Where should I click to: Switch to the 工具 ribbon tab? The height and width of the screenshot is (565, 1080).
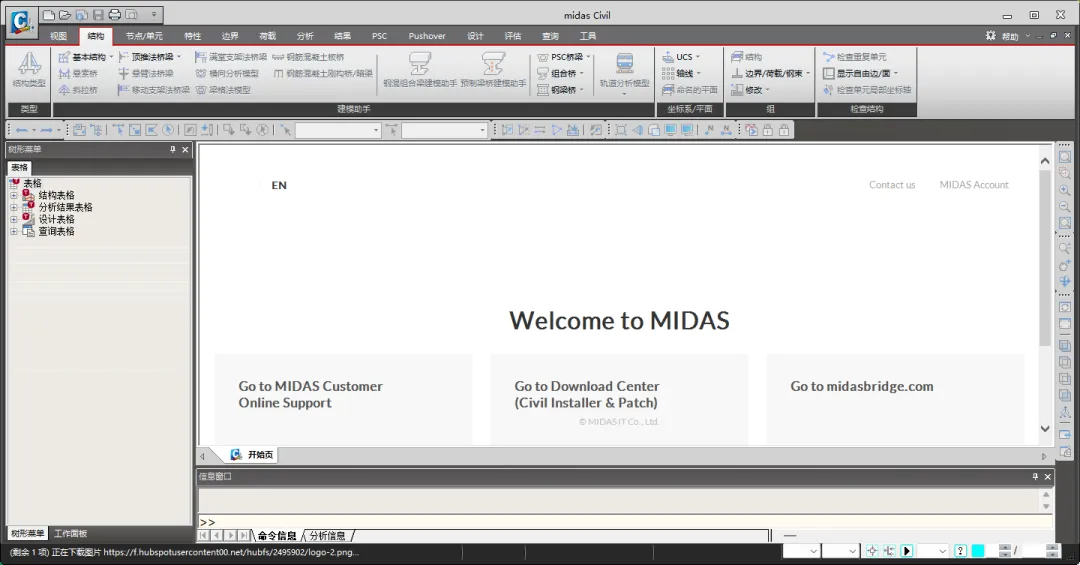[x=588, y=36]
